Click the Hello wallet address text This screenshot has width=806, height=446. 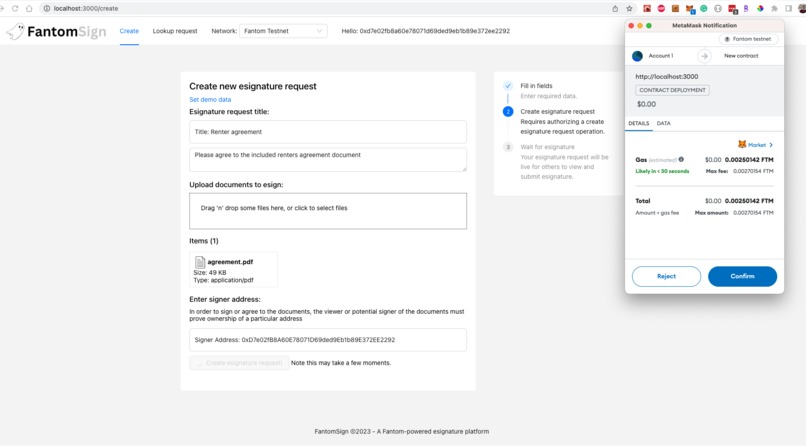click(x=426, y=31)
